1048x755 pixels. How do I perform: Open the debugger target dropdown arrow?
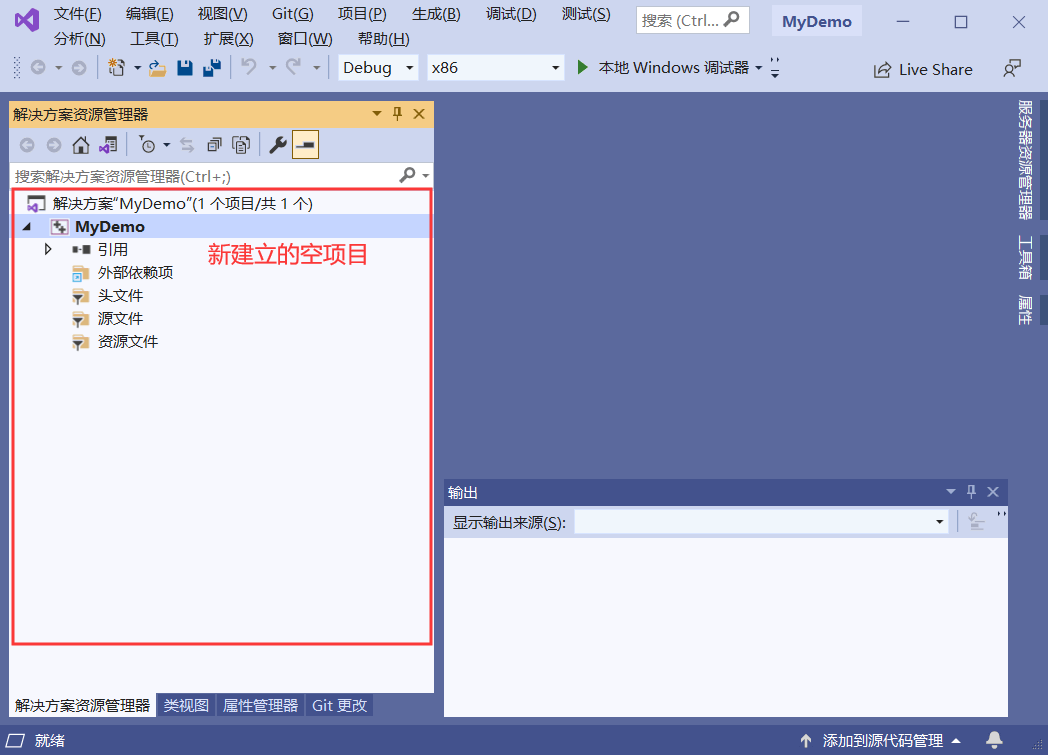tap(759, 67)
